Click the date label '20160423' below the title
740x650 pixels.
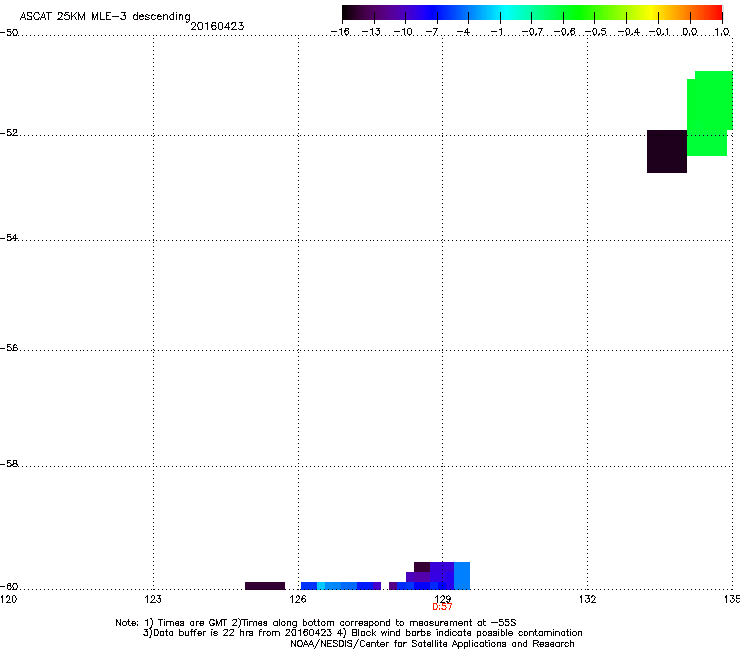(x=217, y=26)
